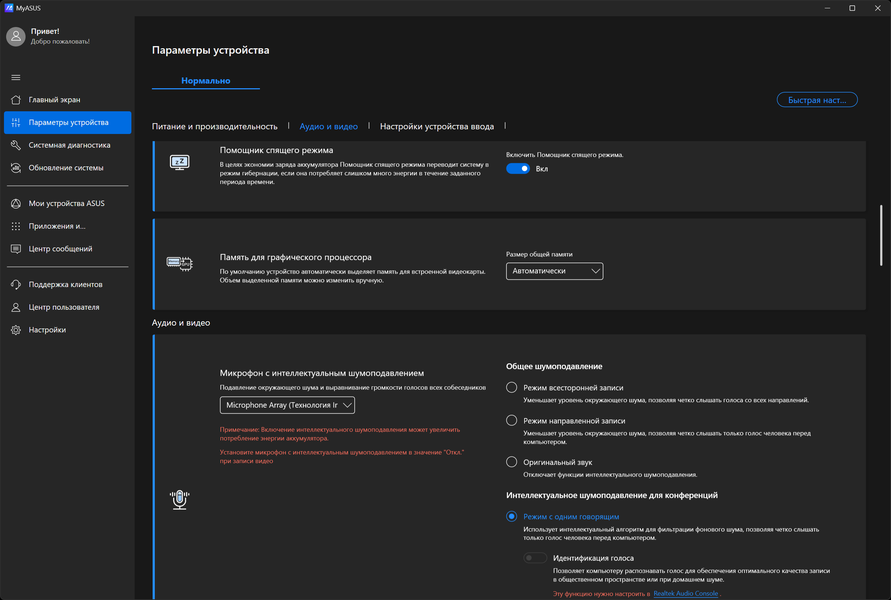Open Поддержка клиентов headset icon
Screen dimensions: 891x600
[x=16, y=284]
